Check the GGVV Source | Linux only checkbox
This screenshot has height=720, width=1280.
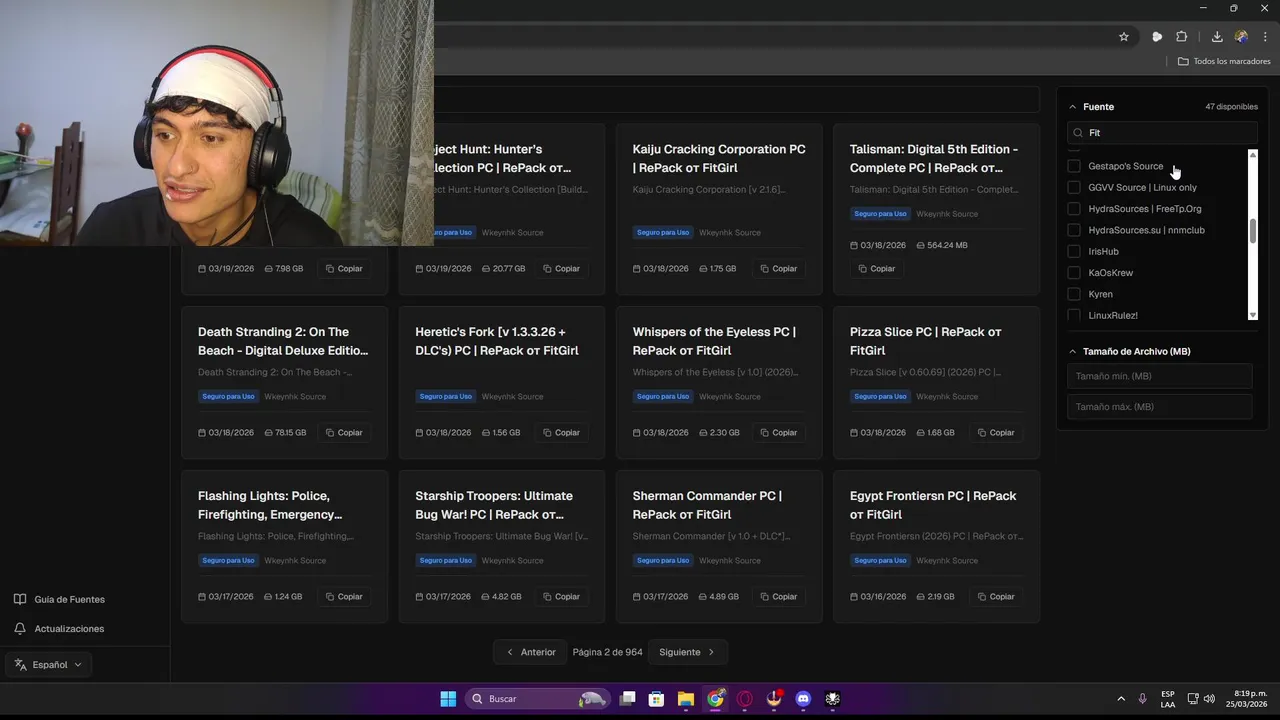[1074, 188]
